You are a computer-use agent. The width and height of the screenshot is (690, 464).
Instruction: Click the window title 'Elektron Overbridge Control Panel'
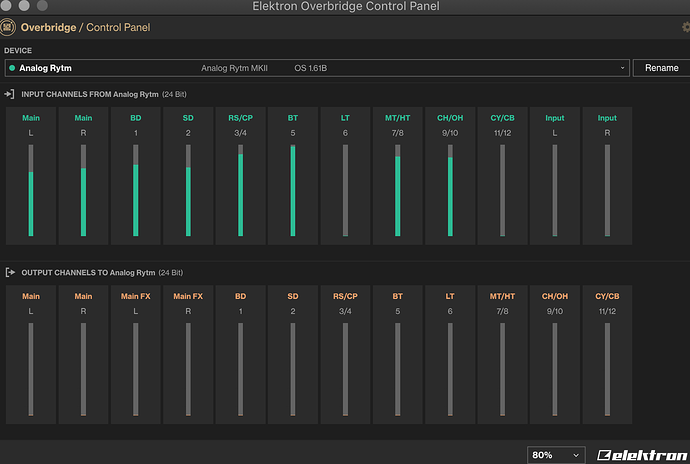[345, 6]
